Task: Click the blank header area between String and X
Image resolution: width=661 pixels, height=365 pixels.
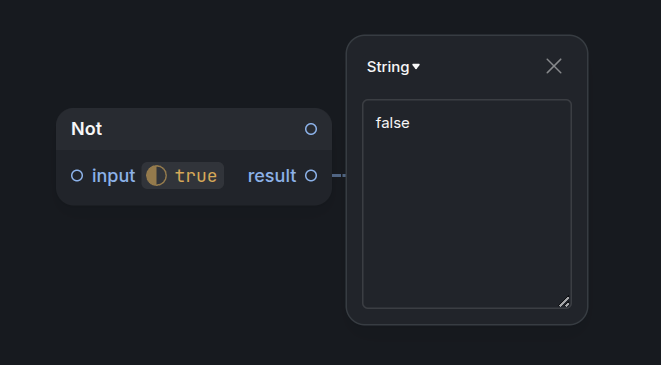Action: point(483,67)
